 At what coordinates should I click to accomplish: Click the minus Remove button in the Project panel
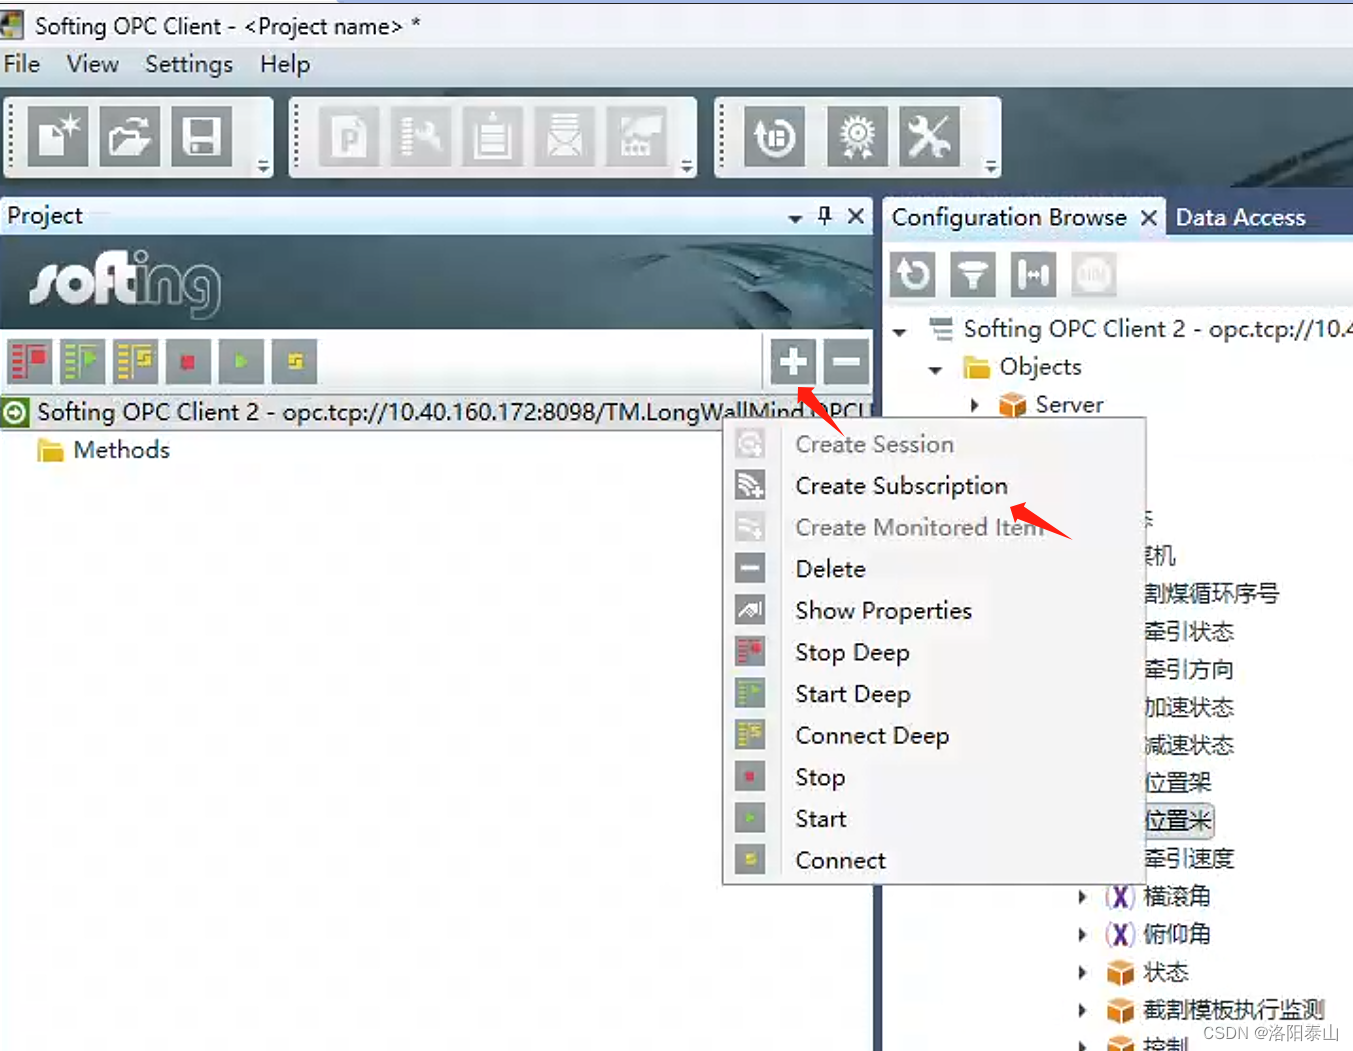846,361
